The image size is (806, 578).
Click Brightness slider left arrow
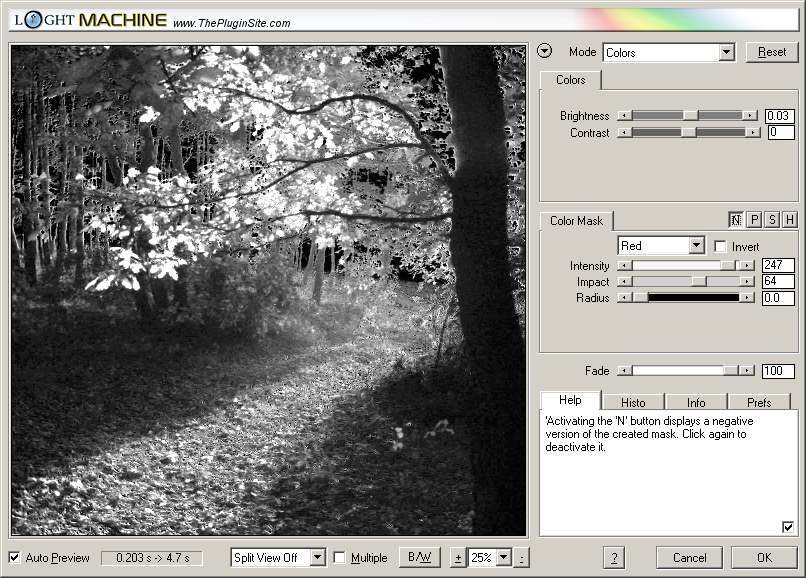[x=624, y=116]
